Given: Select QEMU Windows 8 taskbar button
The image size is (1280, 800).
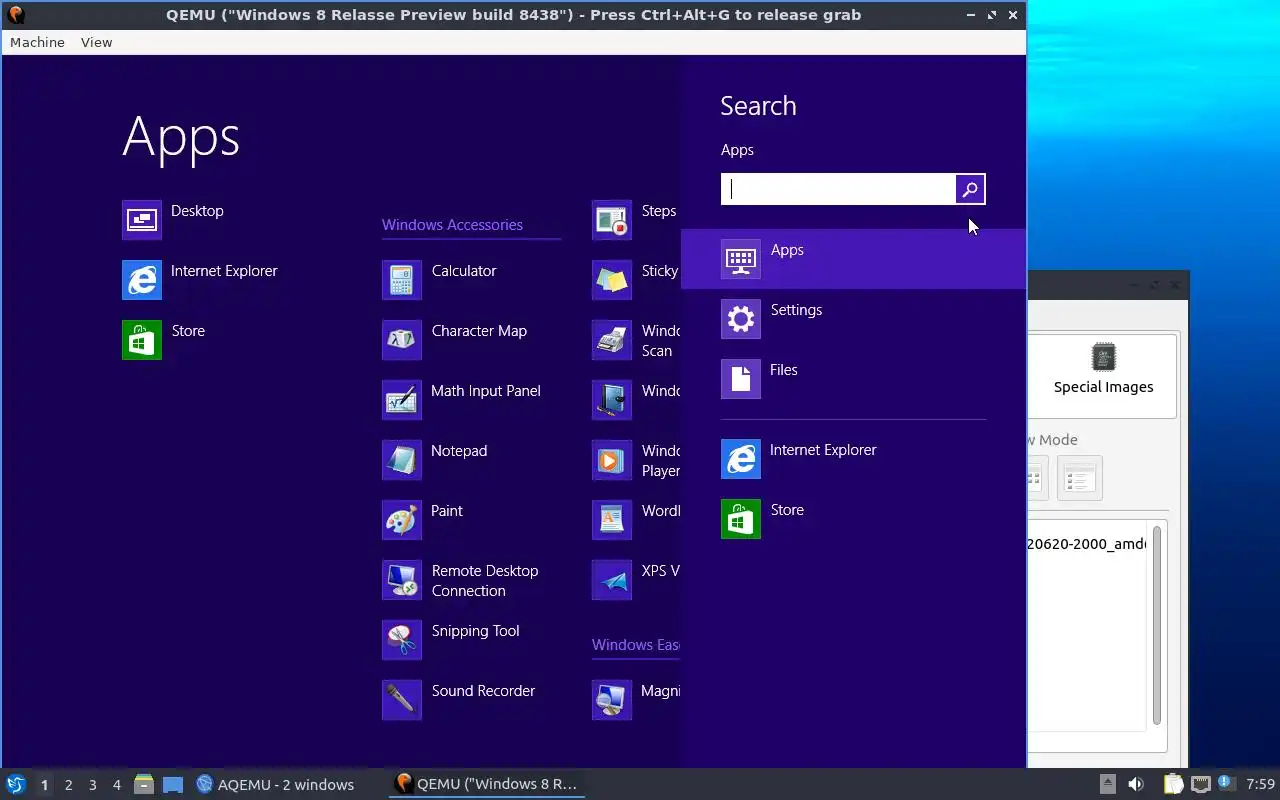Looking at the screenshot, I should [488, 784].
